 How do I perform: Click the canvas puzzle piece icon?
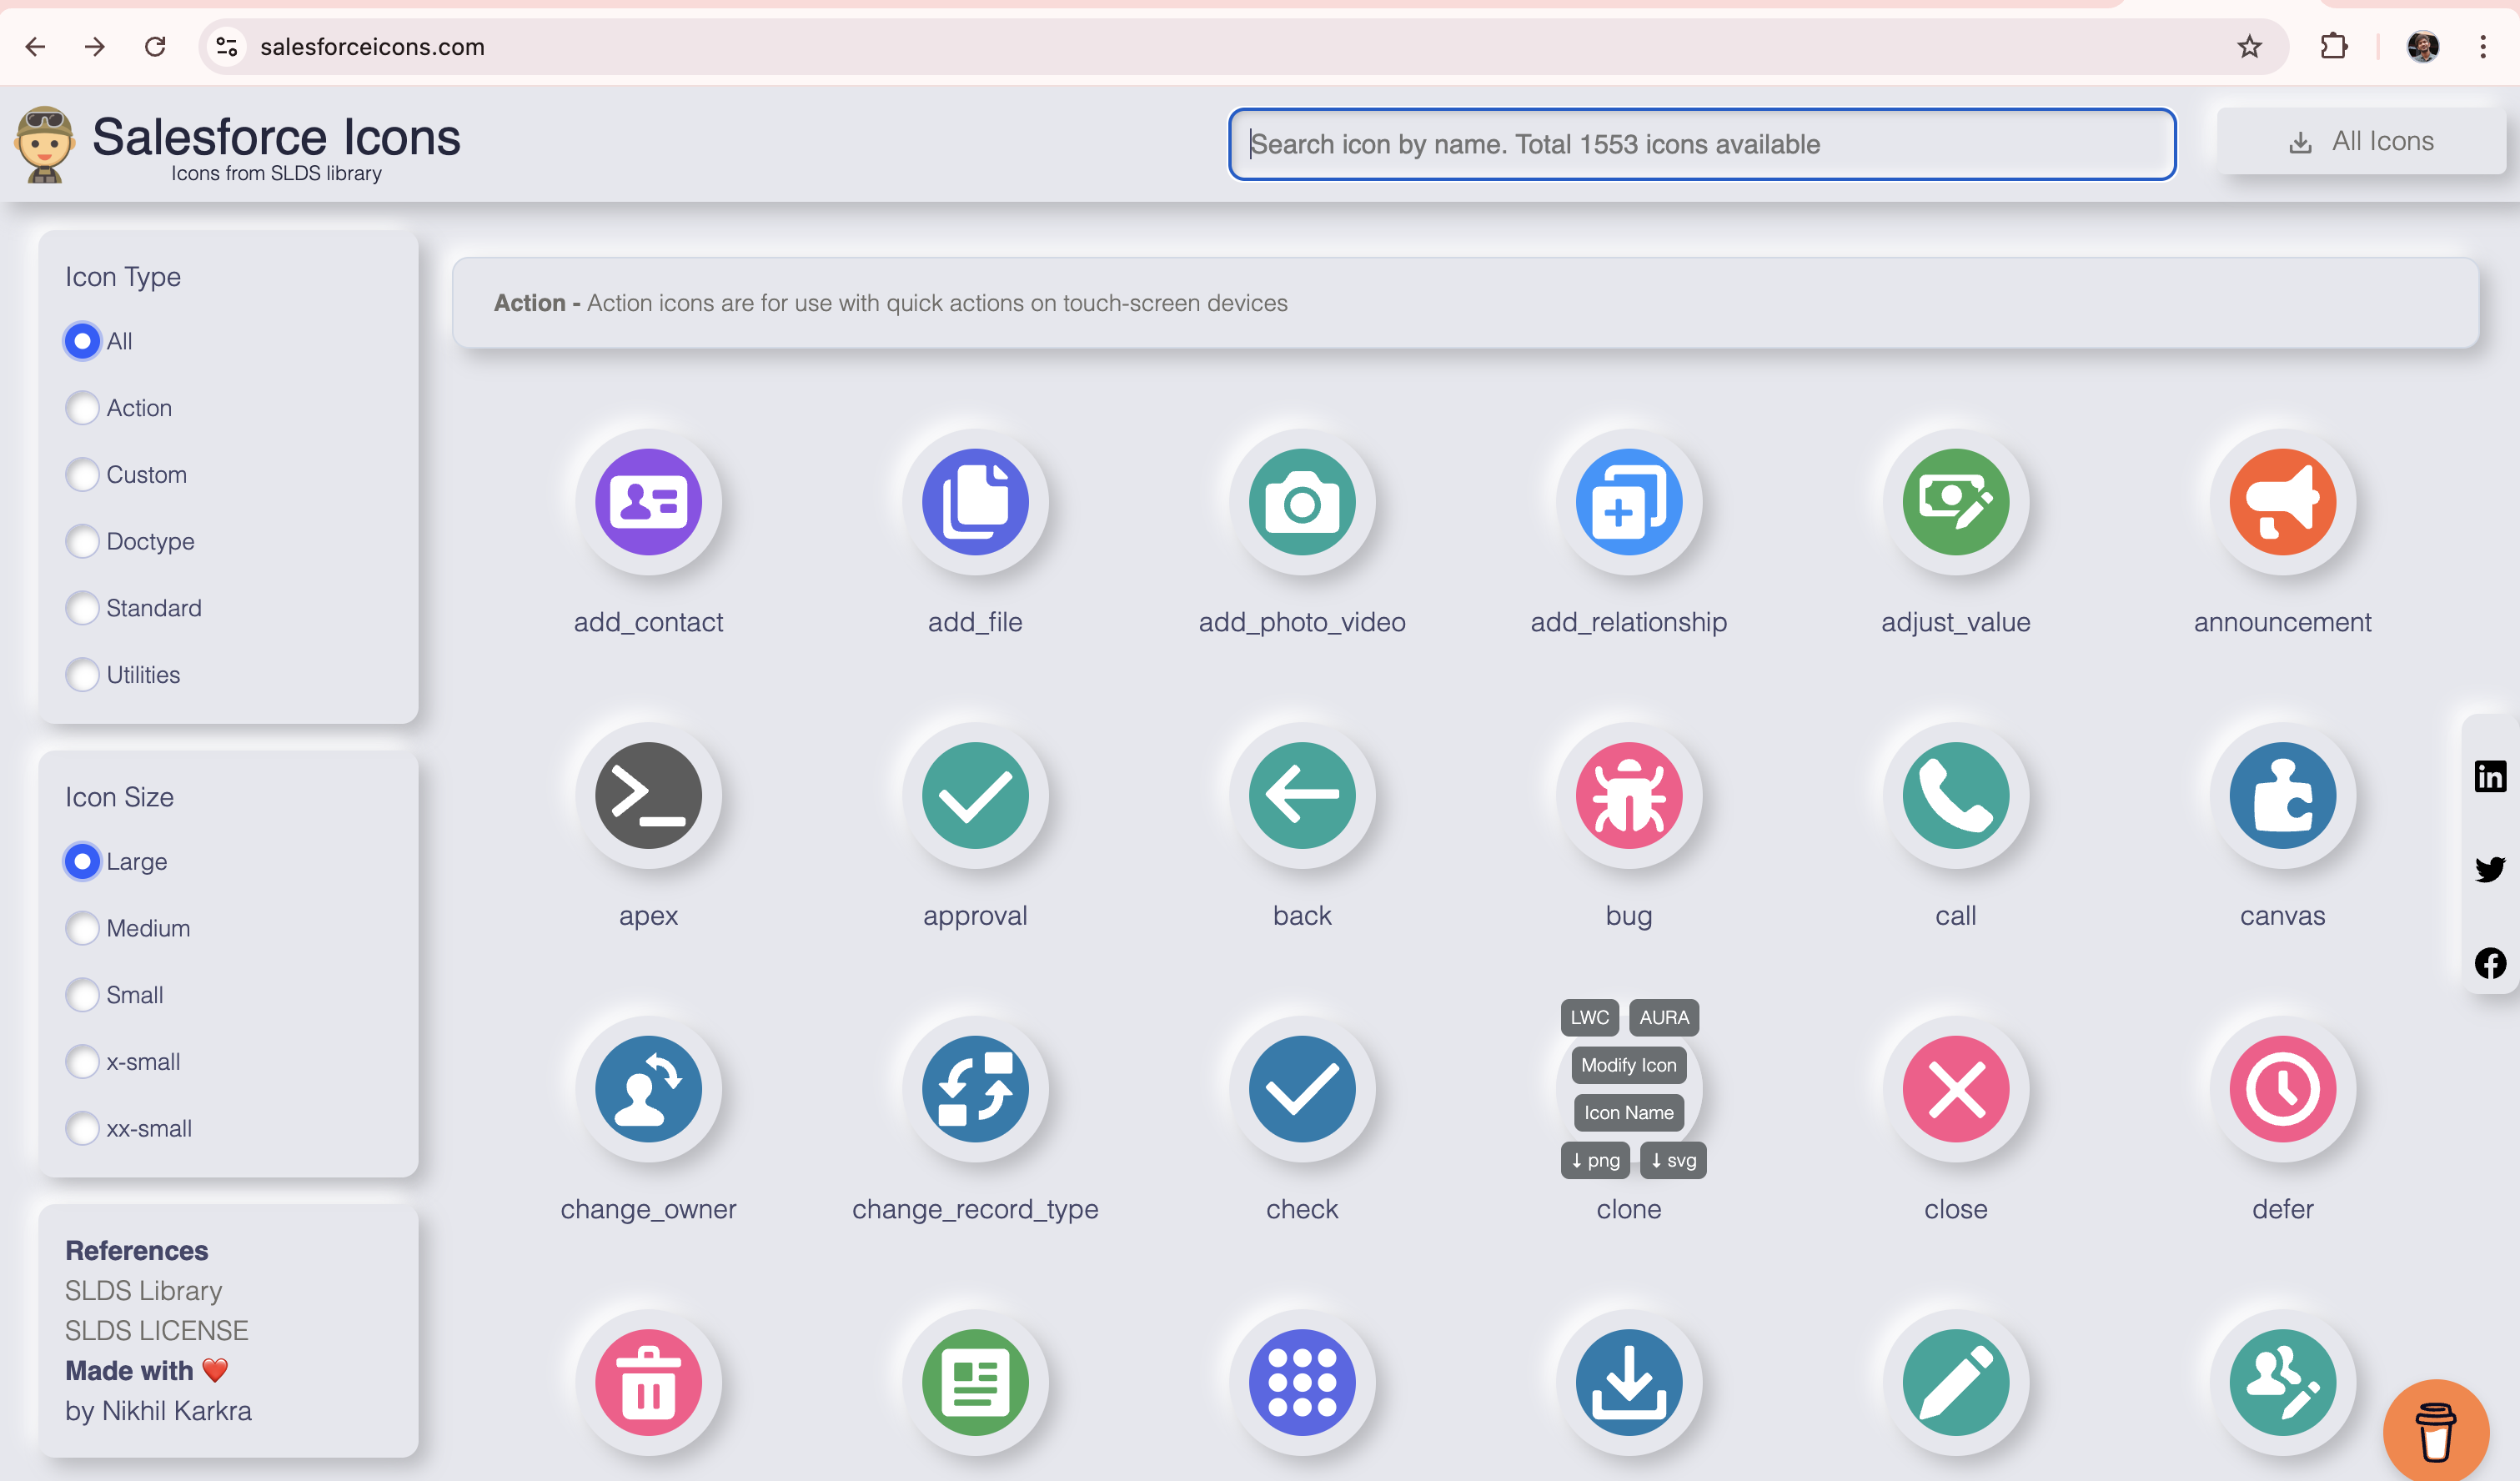(2282, 795)
